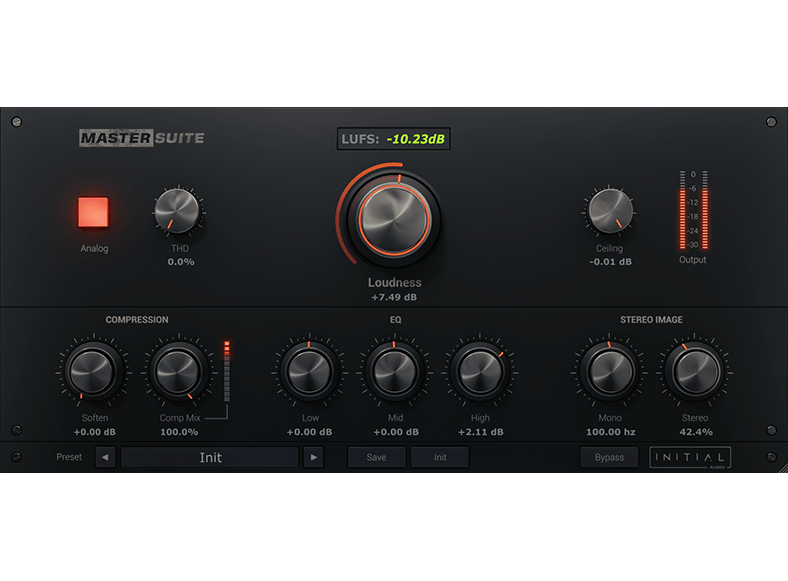The image size is (788, 581).
Task: Click the Output label under the meter
Action: point(693,260)
